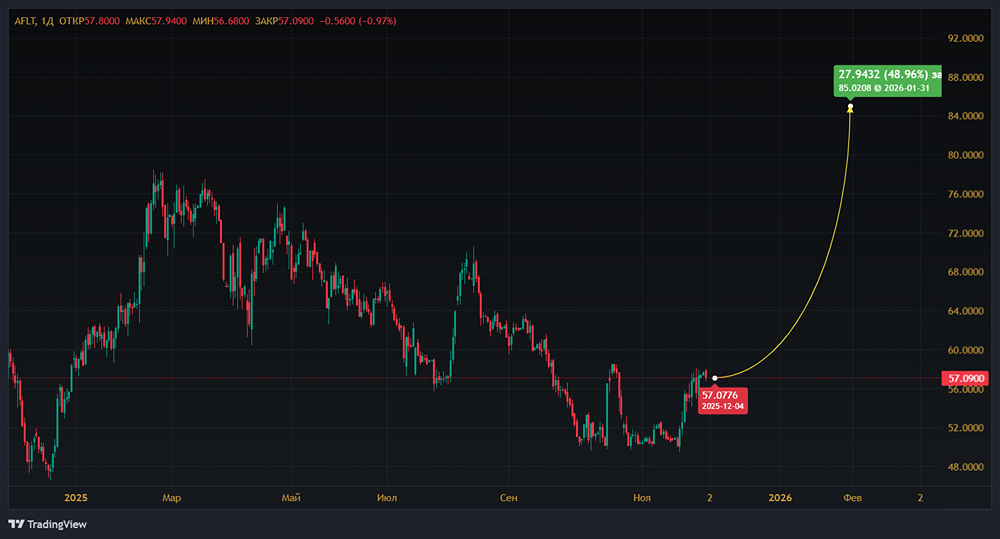The width and height of the screenshot is (1000, 539).
Task: Click the Май label on time axis
Action: [x=291, y=498]
